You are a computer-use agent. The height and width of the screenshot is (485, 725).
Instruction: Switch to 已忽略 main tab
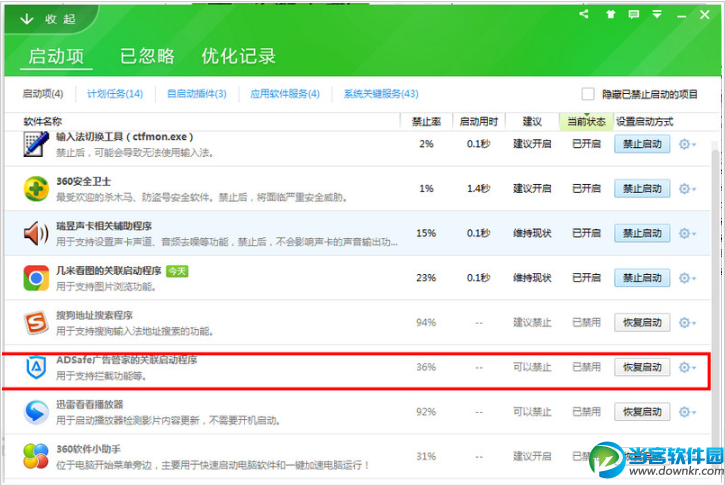point(147,56)
